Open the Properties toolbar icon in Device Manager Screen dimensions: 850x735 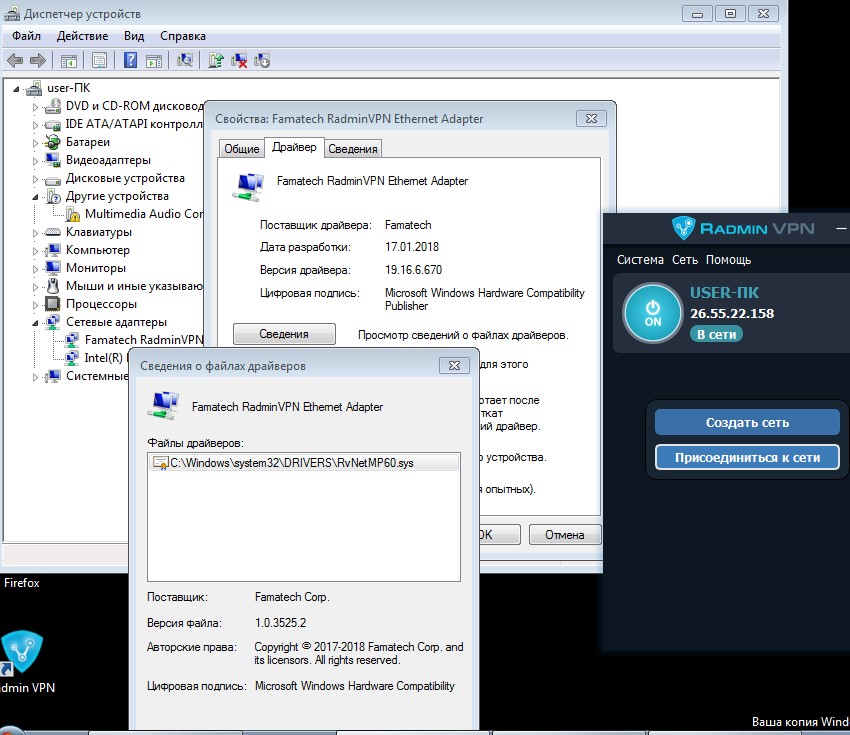pos(99,60)
